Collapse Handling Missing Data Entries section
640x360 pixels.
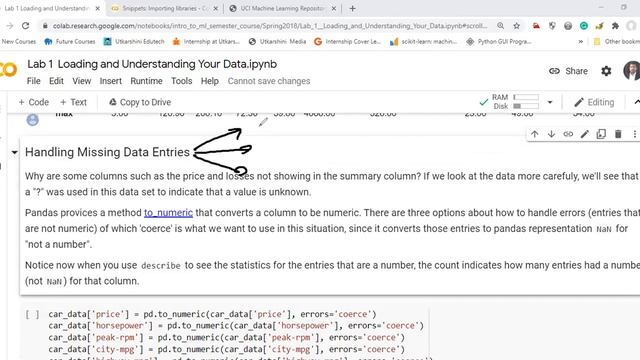coord(15,152)
